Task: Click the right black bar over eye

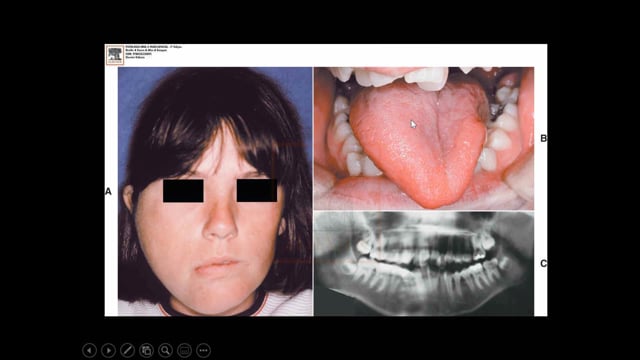Action: tap(257, 191)
